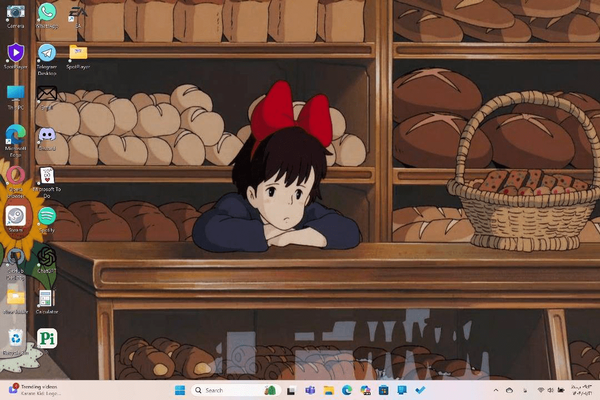This screenshot has width=600, height=400.
Task: Open Spotify desktop icon
Action: pos(47,219)
